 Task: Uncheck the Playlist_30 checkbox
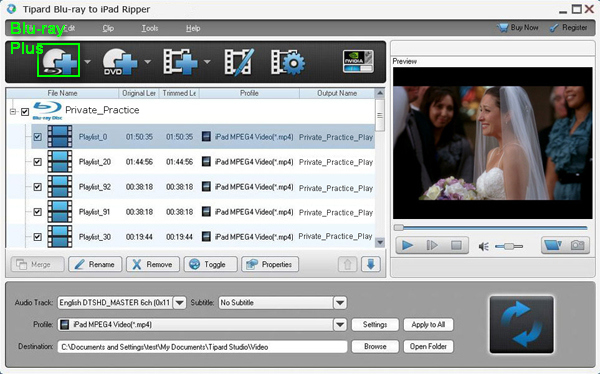coord(38,237)
